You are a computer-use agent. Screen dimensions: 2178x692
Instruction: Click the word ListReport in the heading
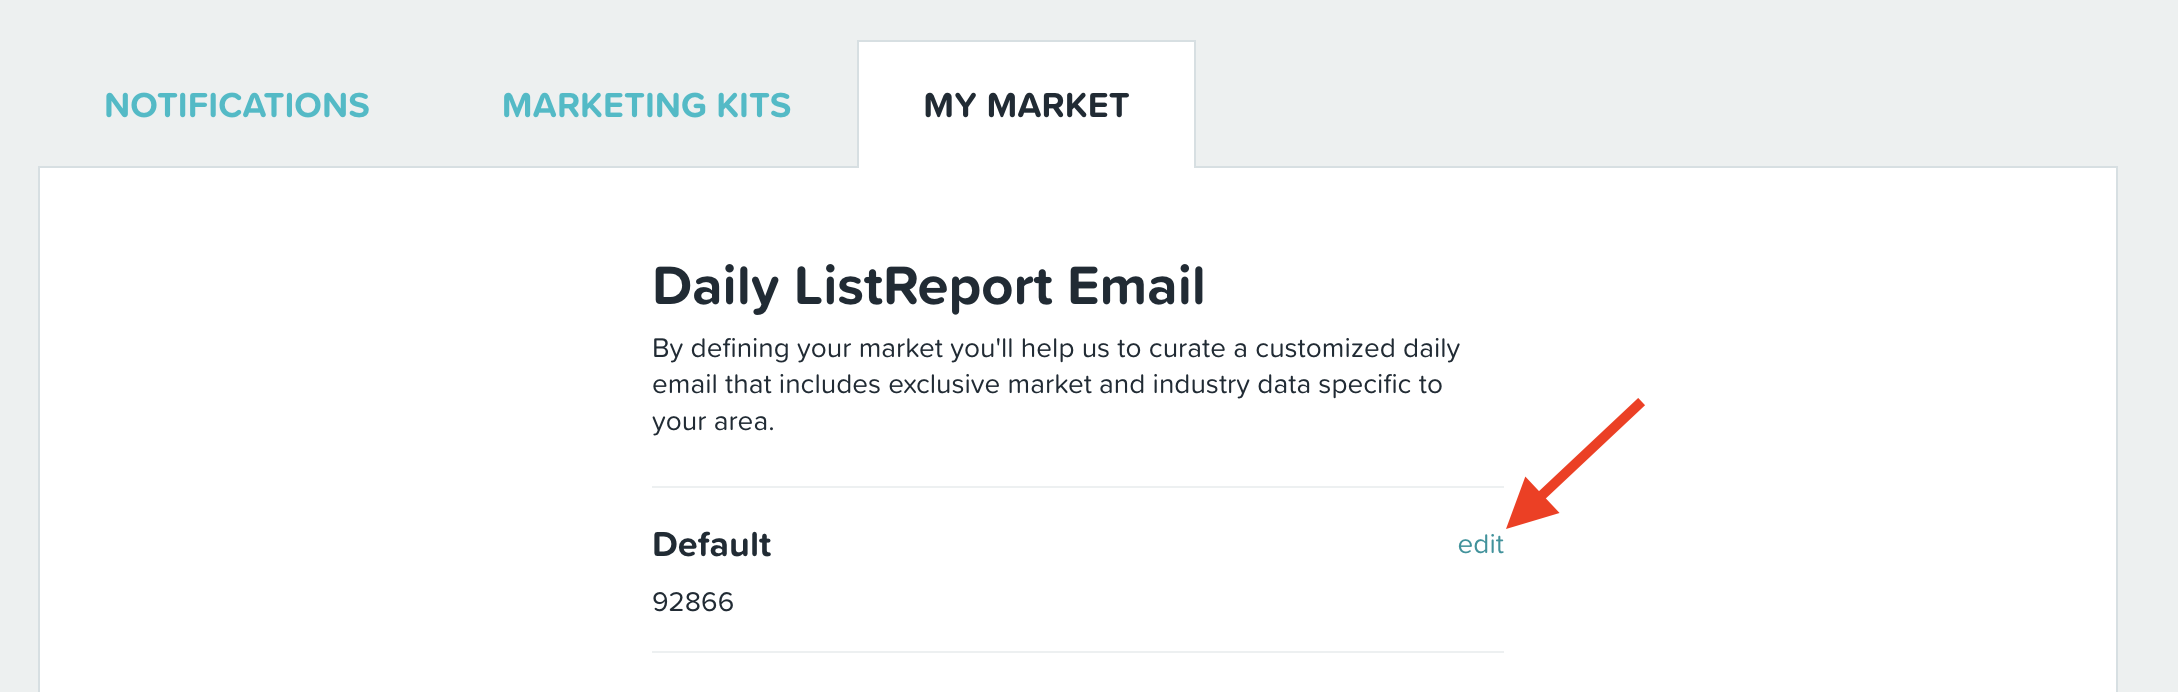point(923,287)
